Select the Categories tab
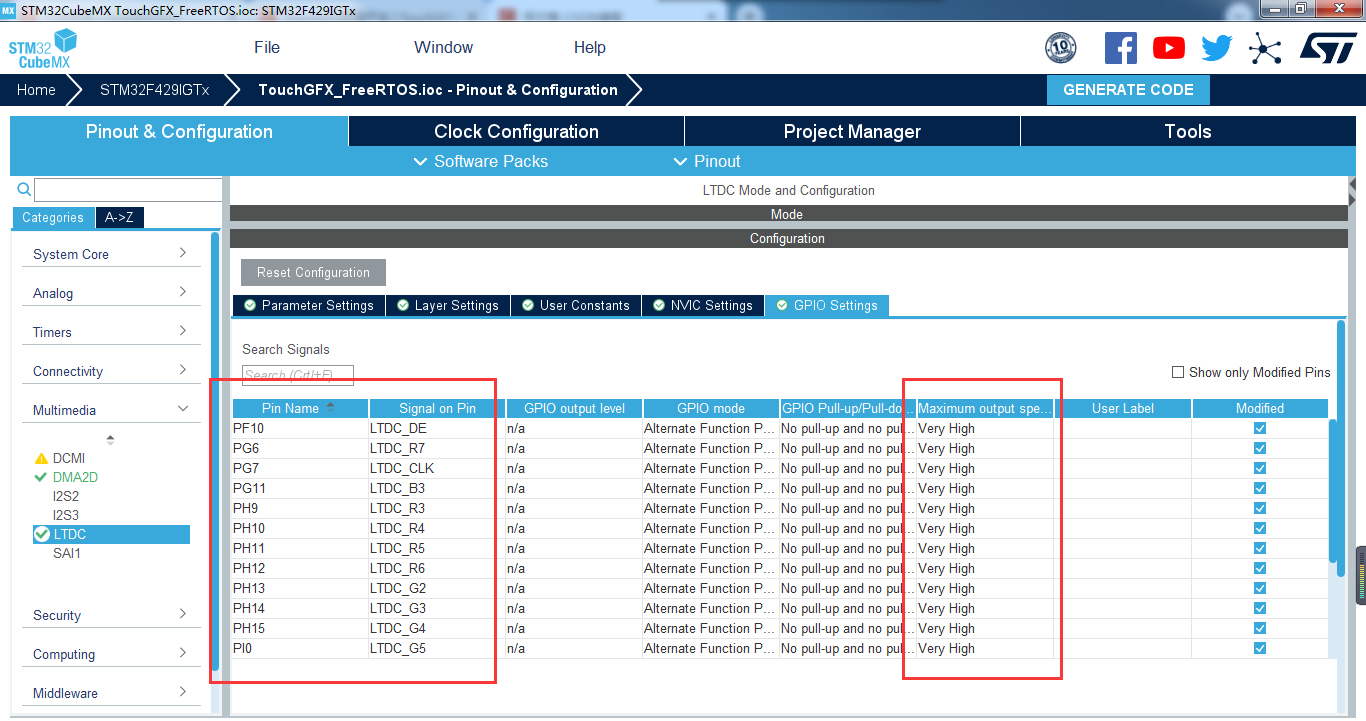The width and height of the screenshot is (1366, 721). tap(53, 217)
